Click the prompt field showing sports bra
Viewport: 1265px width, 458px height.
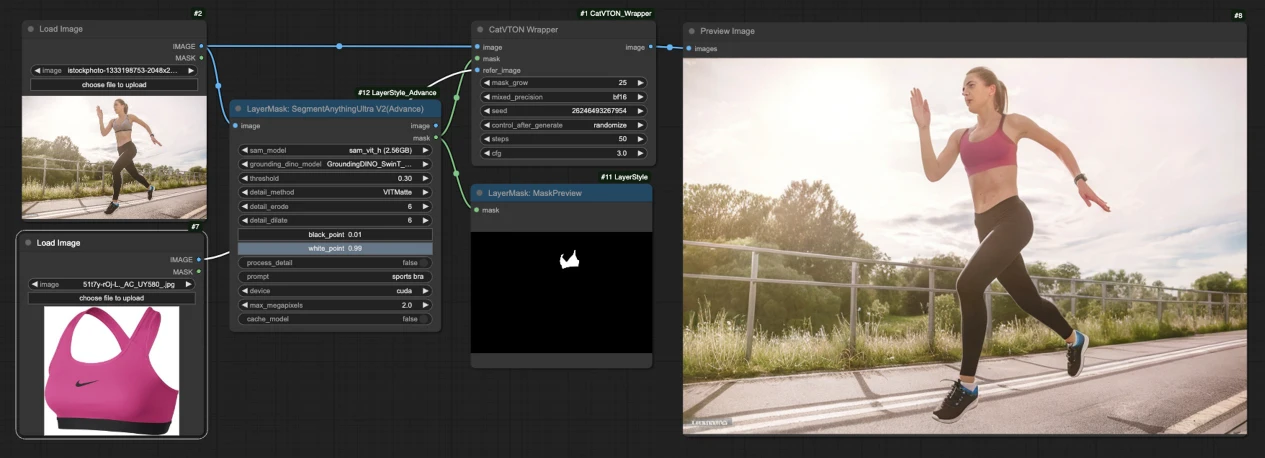[335, 277]
